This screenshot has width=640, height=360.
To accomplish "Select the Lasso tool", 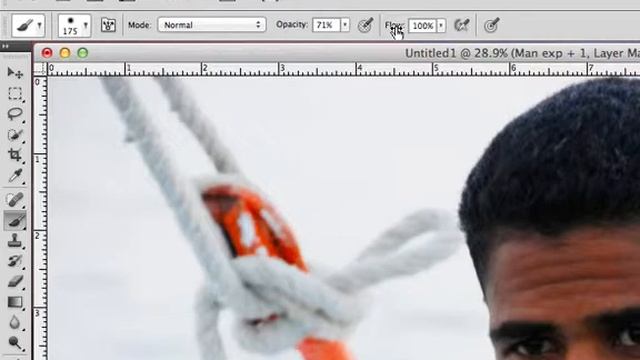I will pos(15,114).
